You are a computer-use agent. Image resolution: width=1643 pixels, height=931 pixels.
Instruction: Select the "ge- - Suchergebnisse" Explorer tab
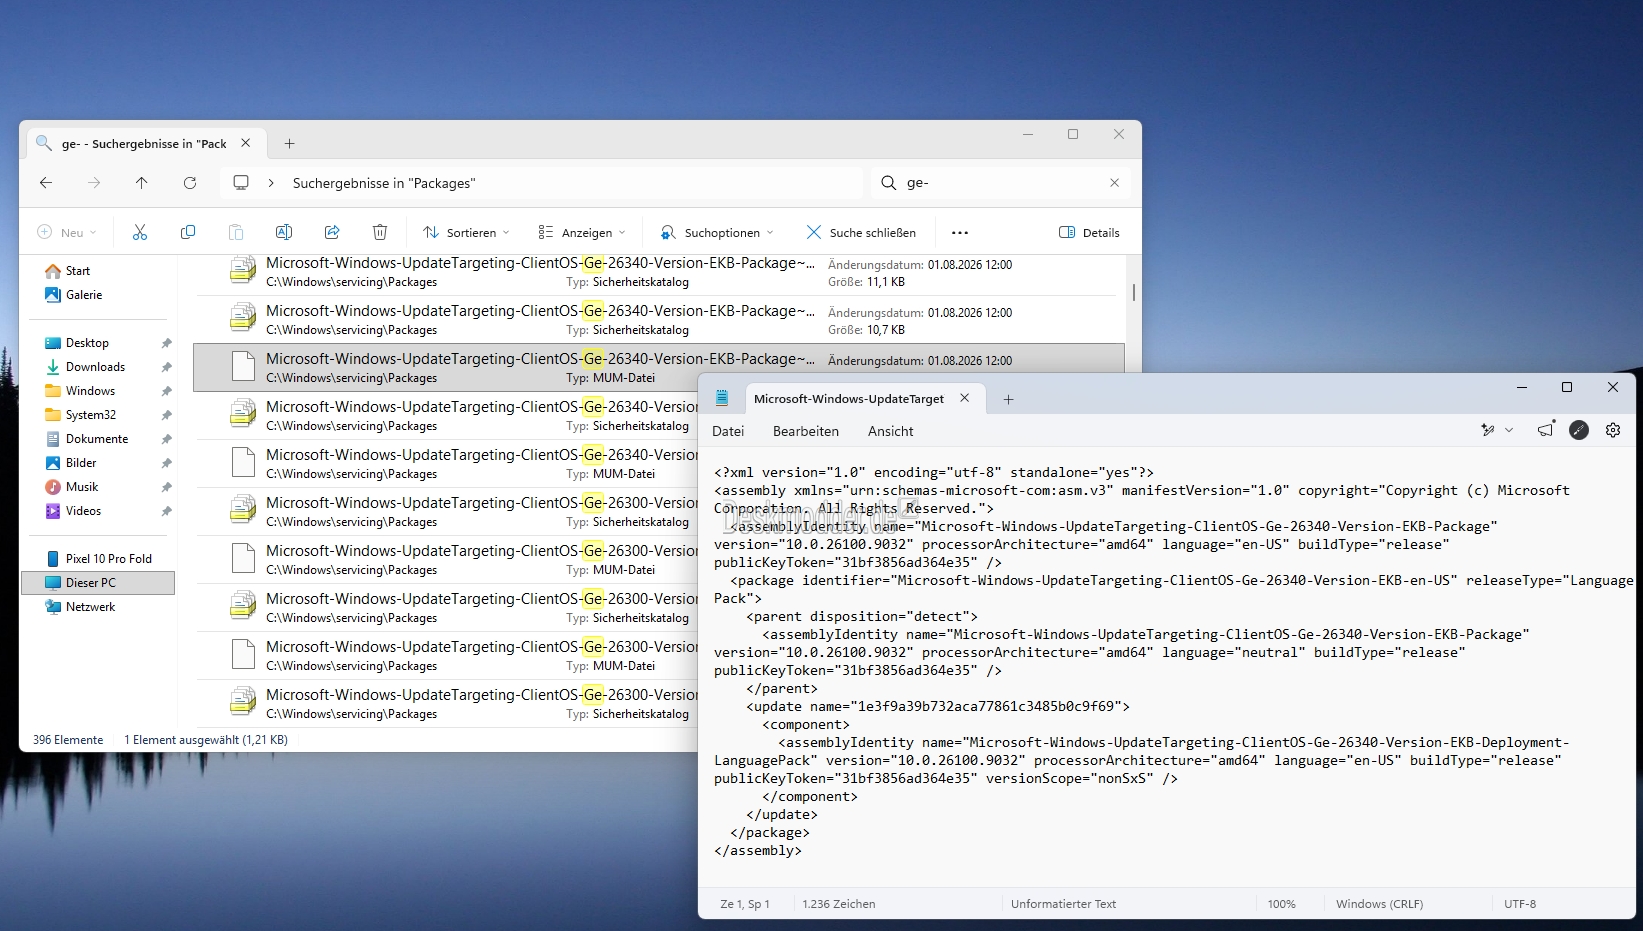(x=147, y=144)
